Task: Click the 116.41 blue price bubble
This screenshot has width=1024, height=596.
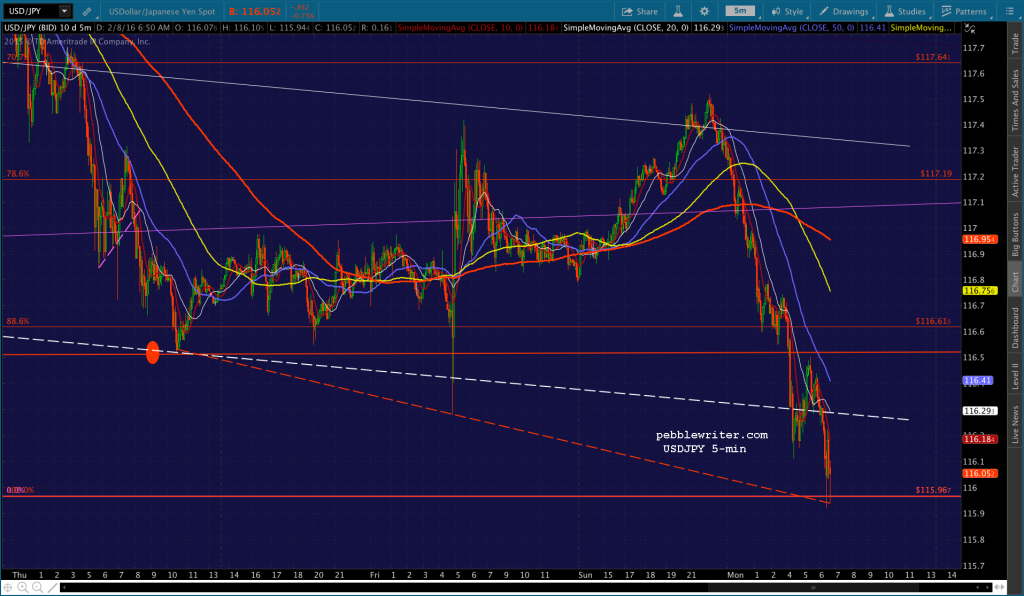Action: (x=978, y=380)
